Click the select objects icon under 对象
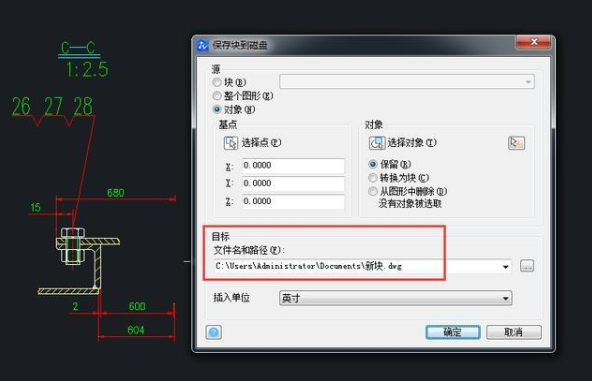The width and height of the screenshot is (592, 381). (377, 143)
